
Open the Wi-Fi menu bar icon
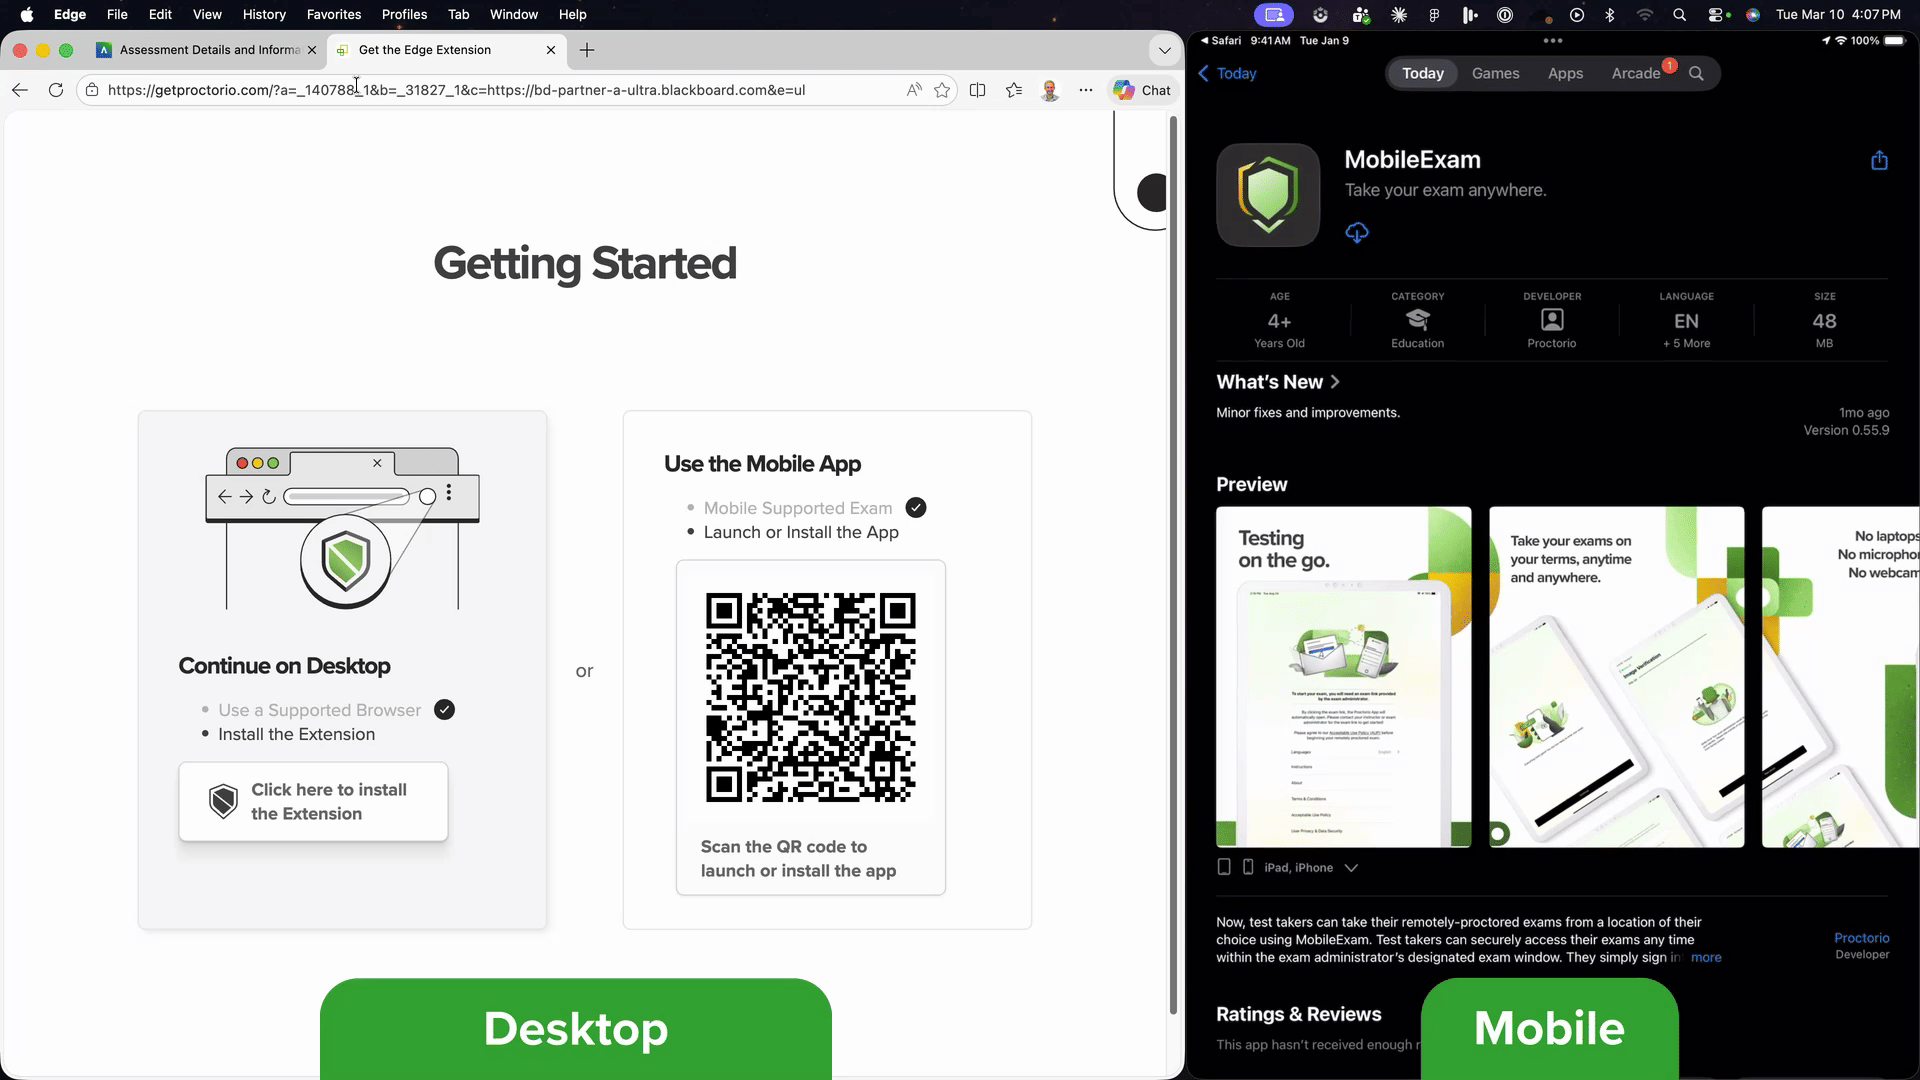1645,15
